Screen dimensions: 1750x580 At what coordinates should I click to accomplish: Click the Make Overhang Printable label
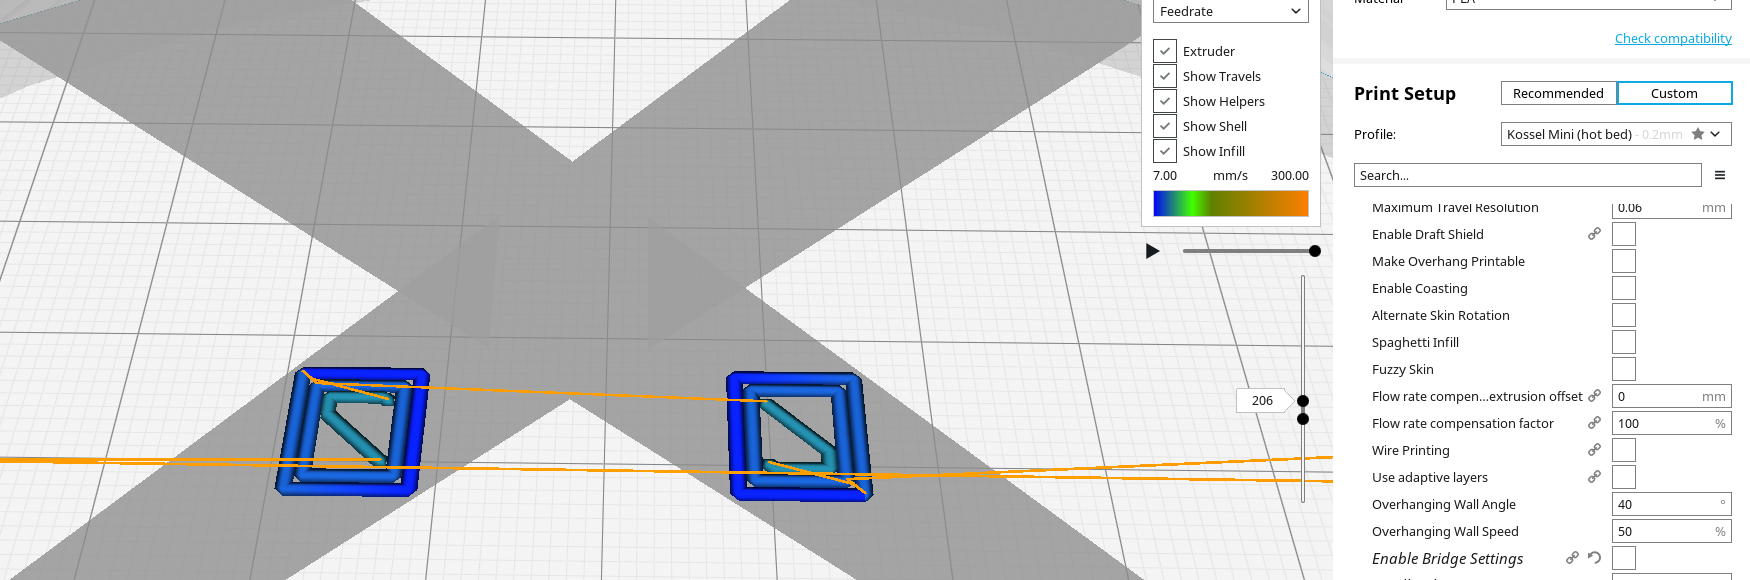[x=1448, y=261]
